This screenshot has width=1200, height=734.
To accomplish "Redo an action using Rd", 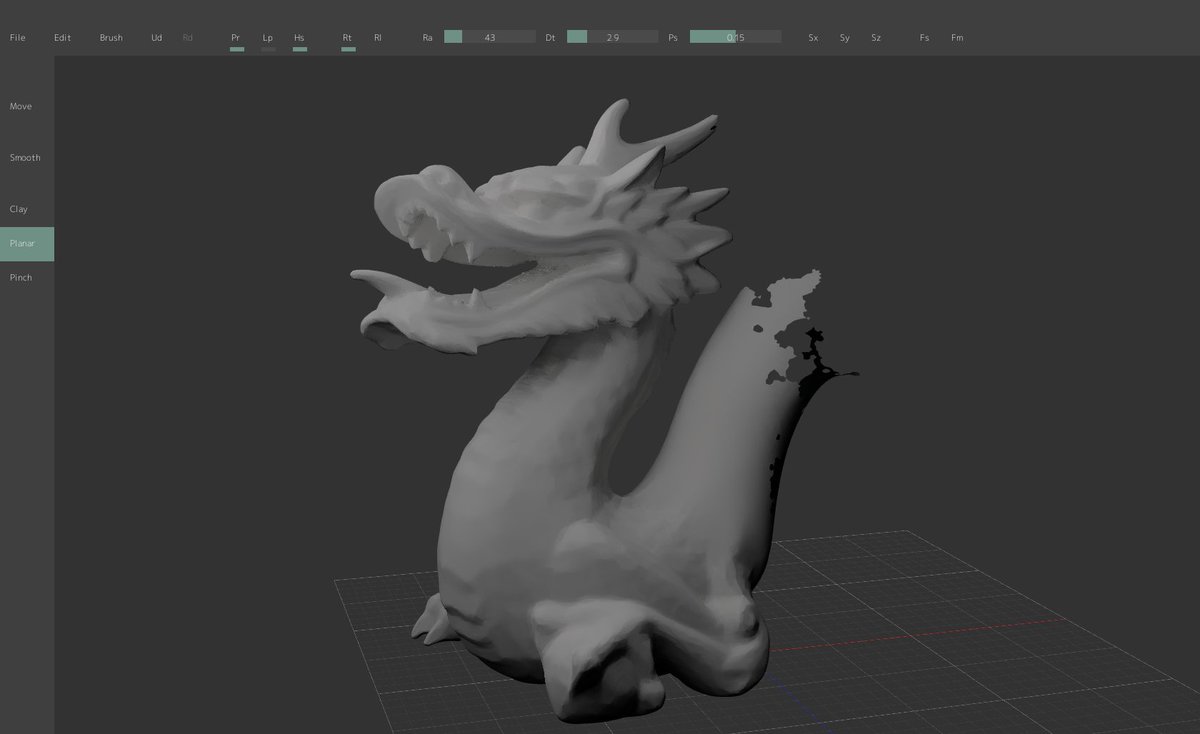I will [186, 37].
